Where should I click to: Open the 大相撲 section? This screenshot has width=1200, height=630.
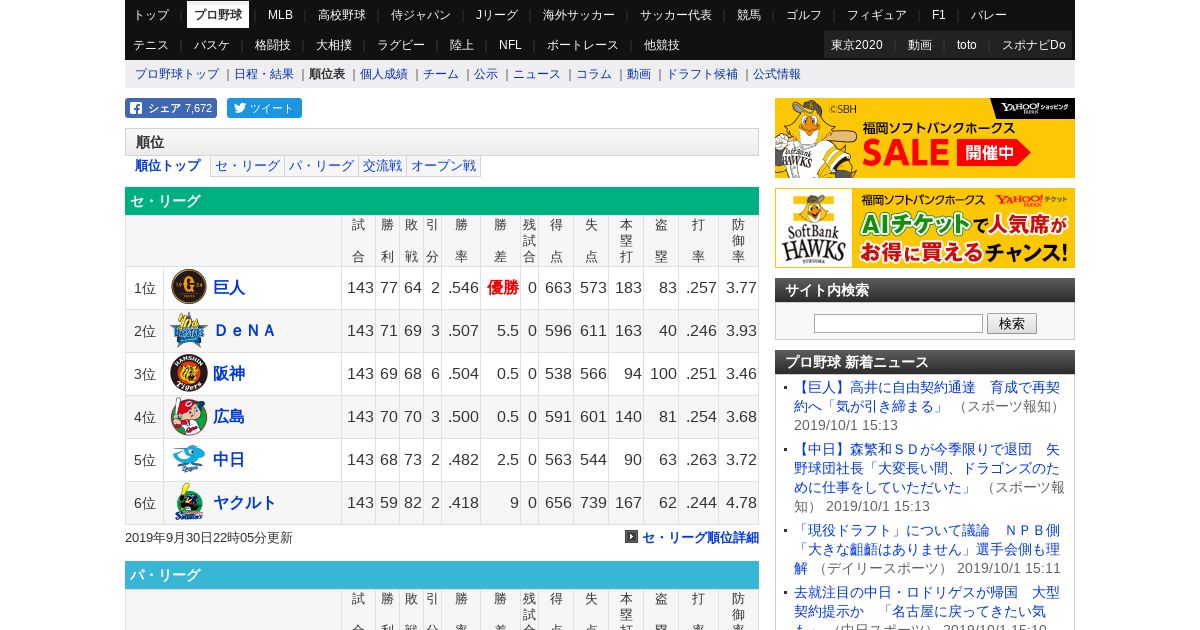[x=334, y=45]
